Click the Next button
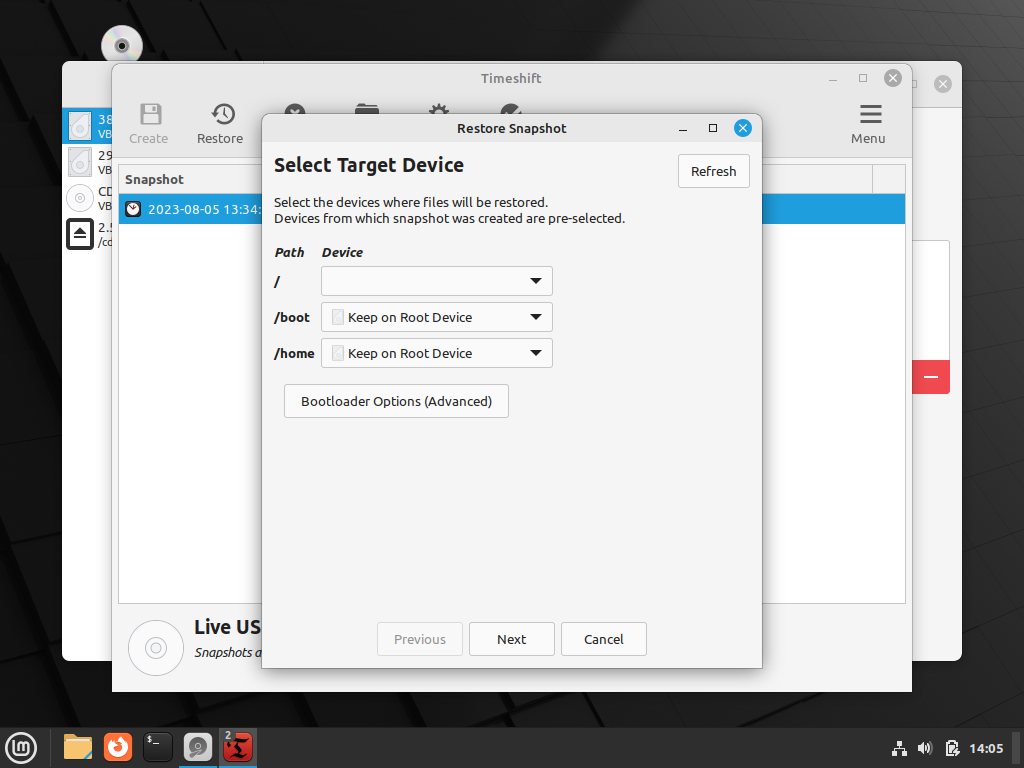 tap(511, 639)
